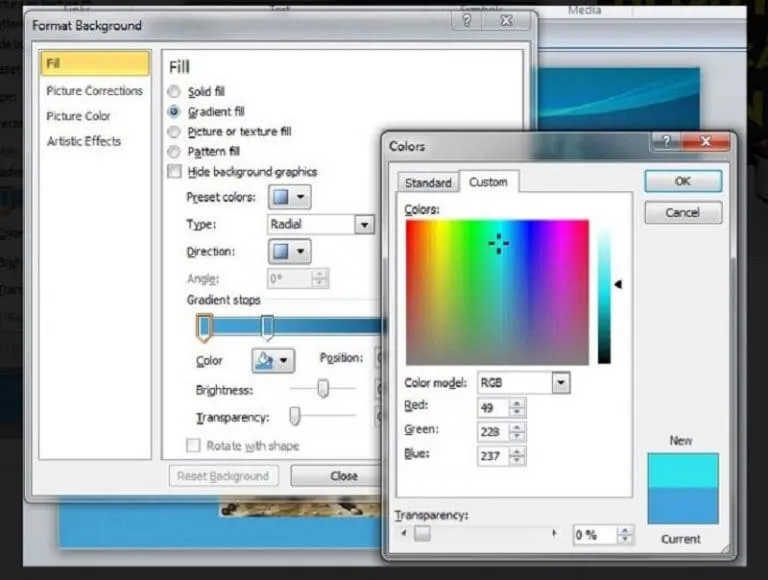The image size is (768, 580).
Task: Click the Gradient stops label
Action: [x=224, y=300]
